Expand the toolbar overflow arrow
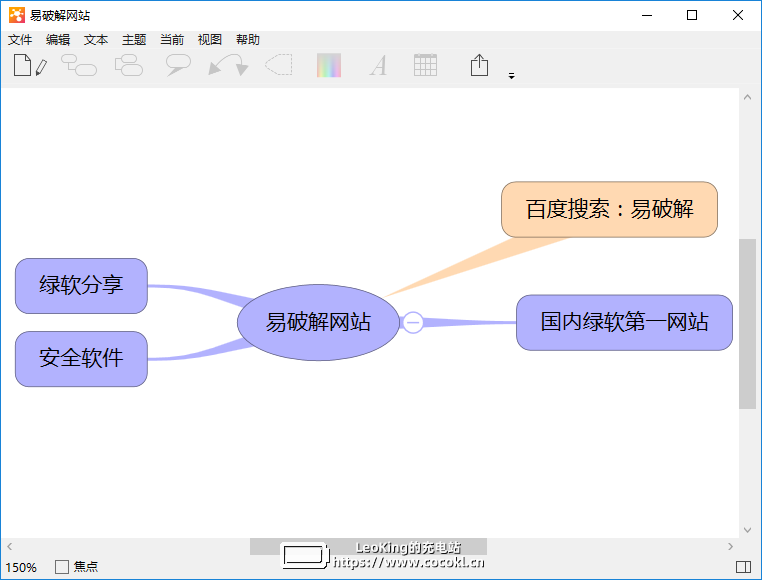The image size is (762, 580). coord(511,76)
